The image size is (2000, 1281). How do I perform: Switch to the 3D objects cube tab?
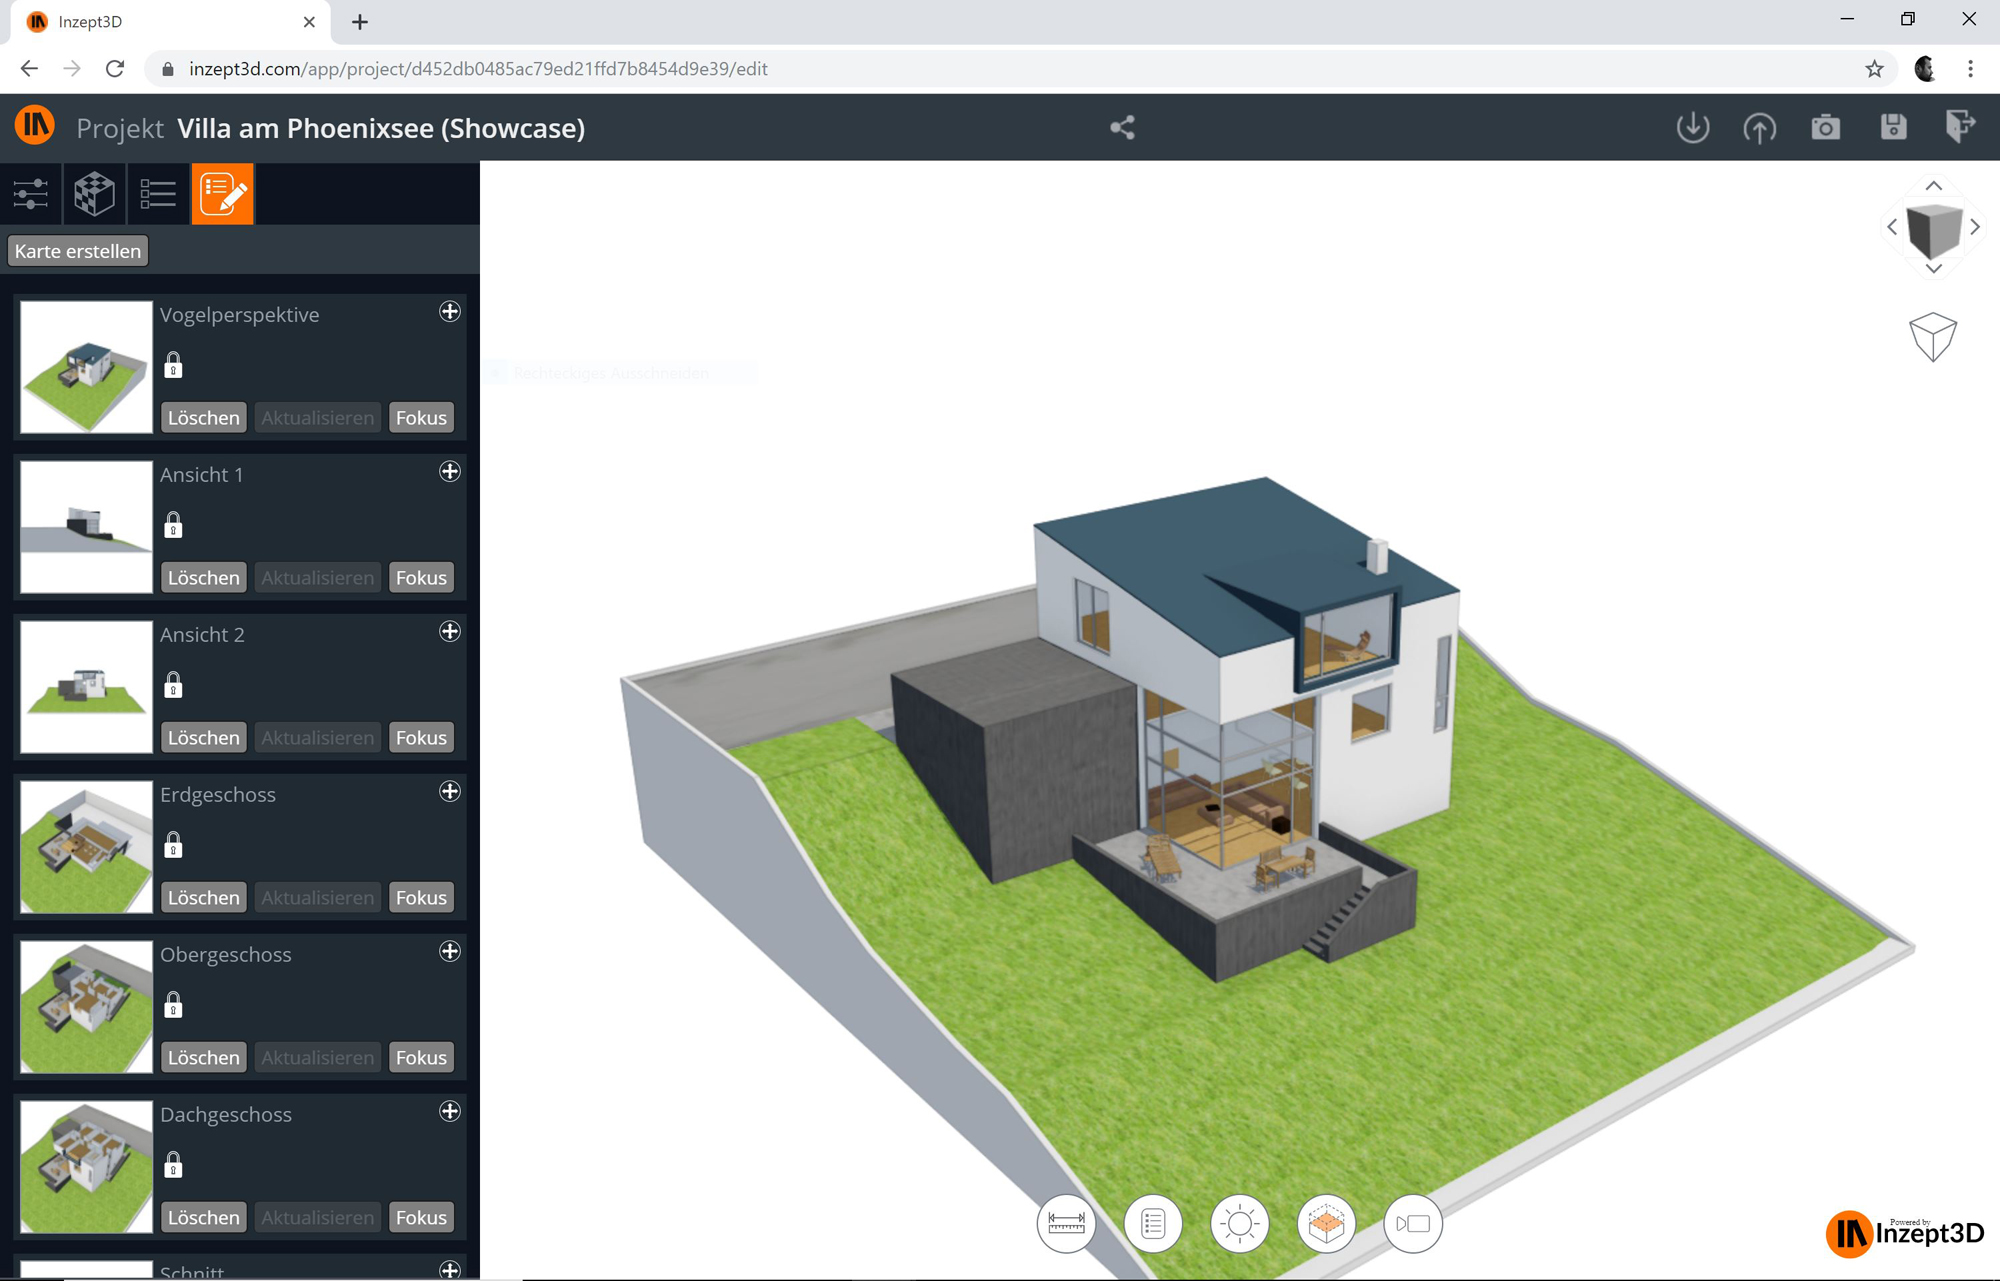pyautogui.click(x=95, y=193)
